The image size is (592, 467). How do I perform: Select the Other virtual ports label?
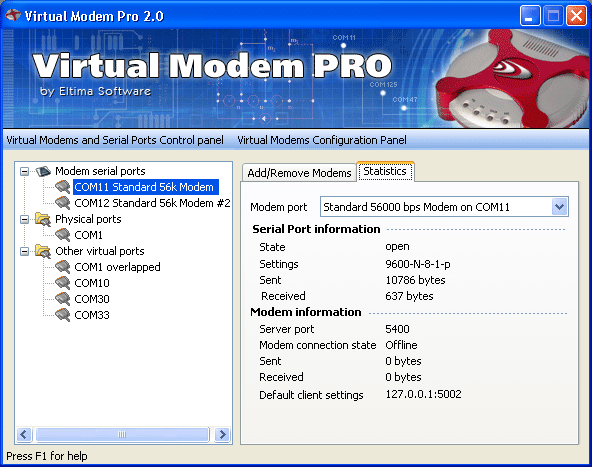tap(100, 251)
